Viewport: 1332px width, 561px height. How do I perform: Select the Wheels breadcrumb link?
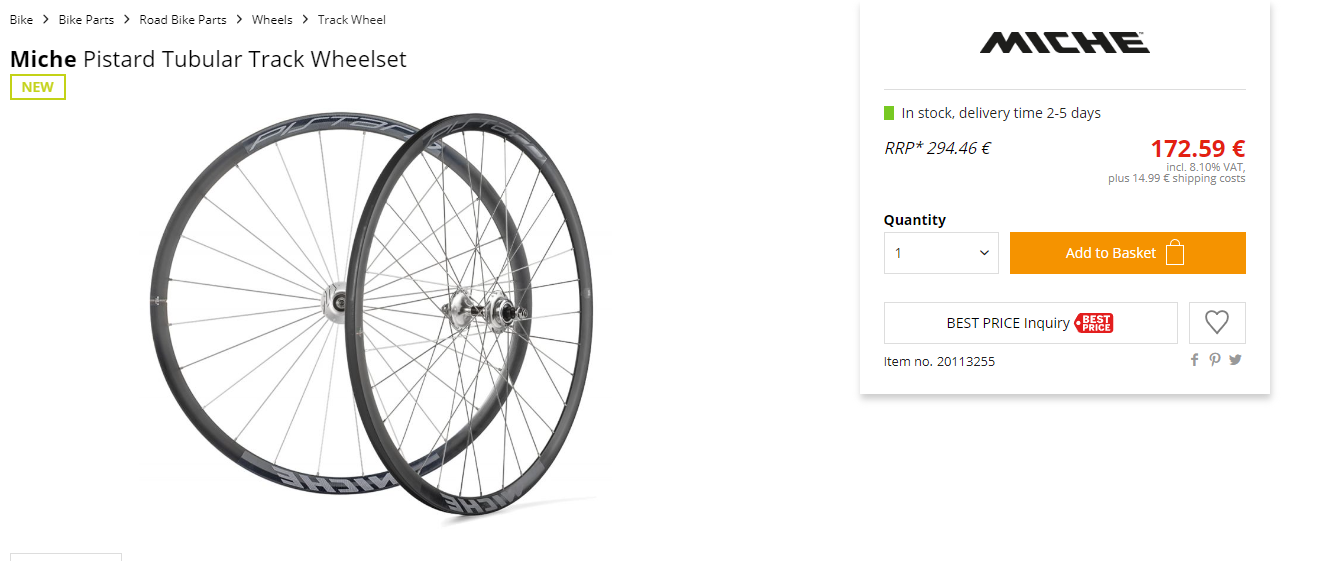[272, 20]
